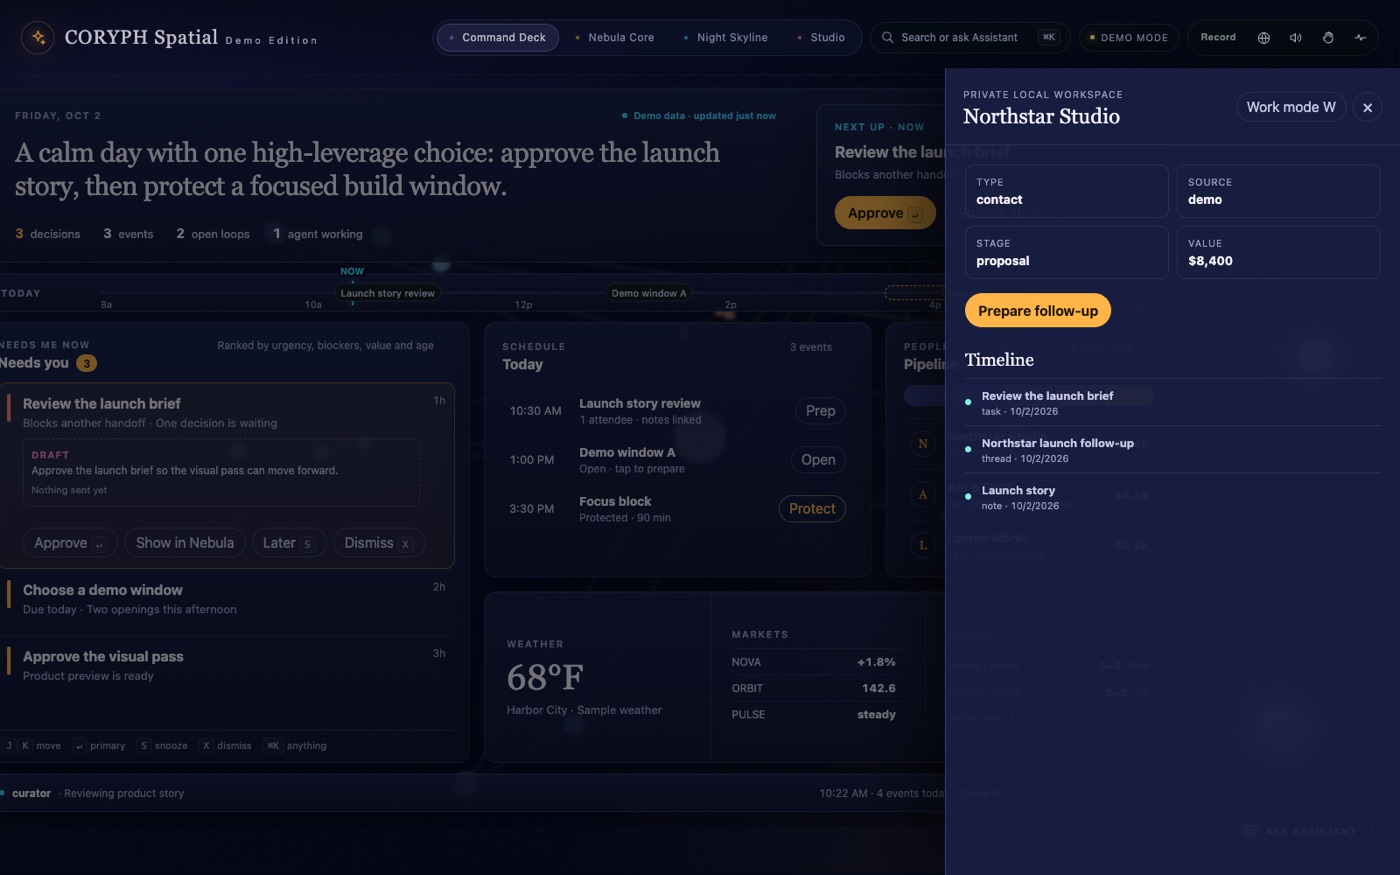Image resolution: width=1400 pixels, height=875 pixels.
Task: Protect the Focus block
Action: tap(812, 509)
